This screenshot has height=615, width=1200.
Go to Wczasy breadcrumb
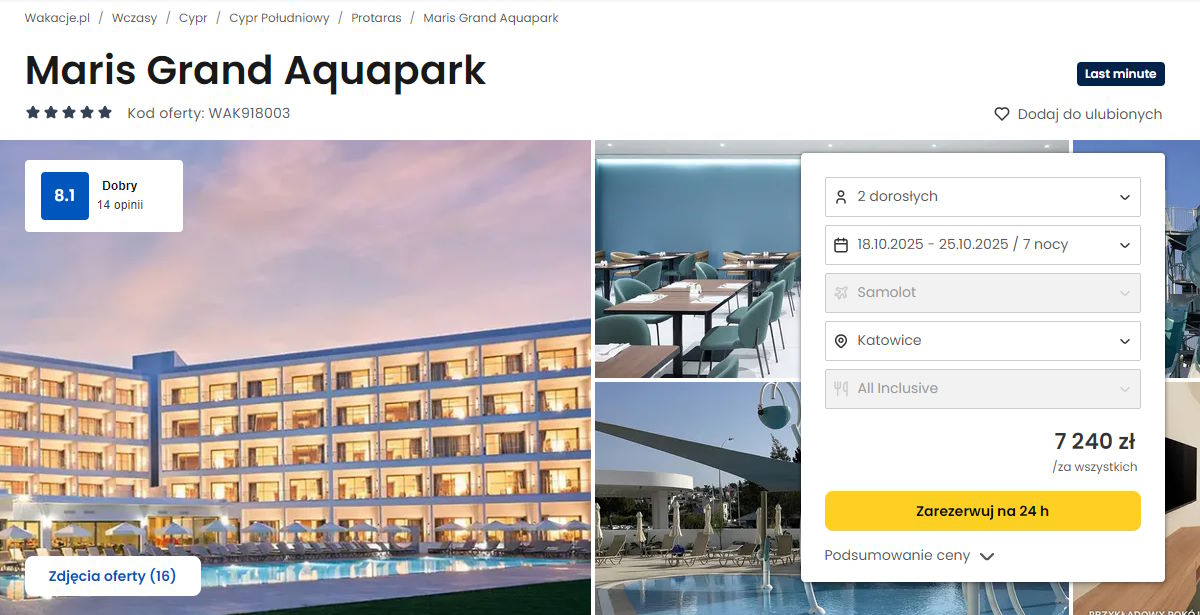[134, 18]
